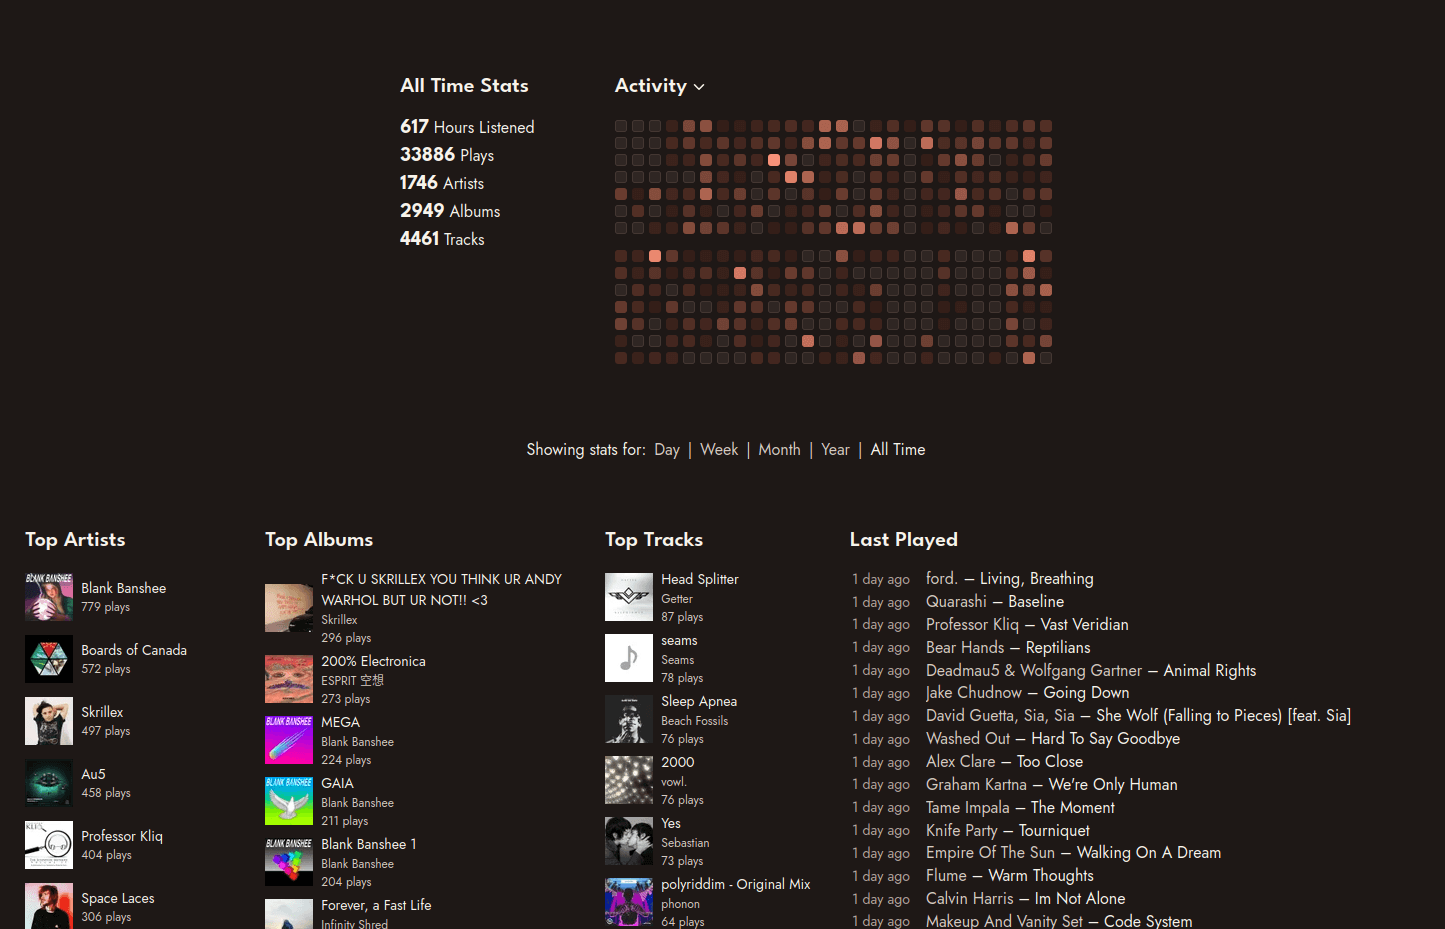Click the music note icon for seams track
Image resolution: width=1445 pixels, height=929 pixels.
[629, 657]
